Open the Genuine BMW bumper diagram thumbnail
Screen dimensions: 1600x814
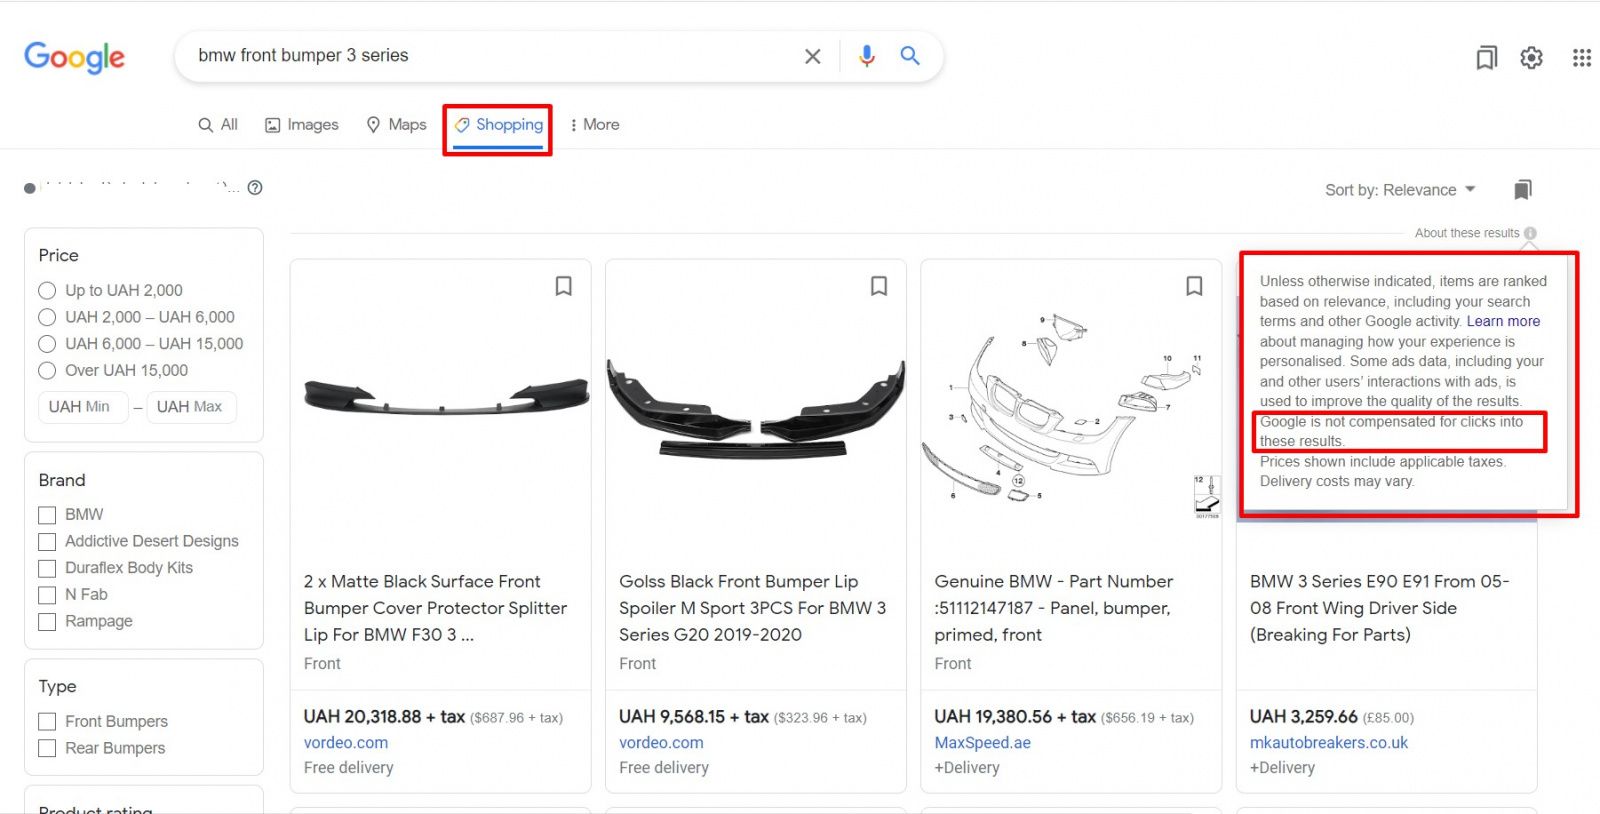coord(1070,410)
